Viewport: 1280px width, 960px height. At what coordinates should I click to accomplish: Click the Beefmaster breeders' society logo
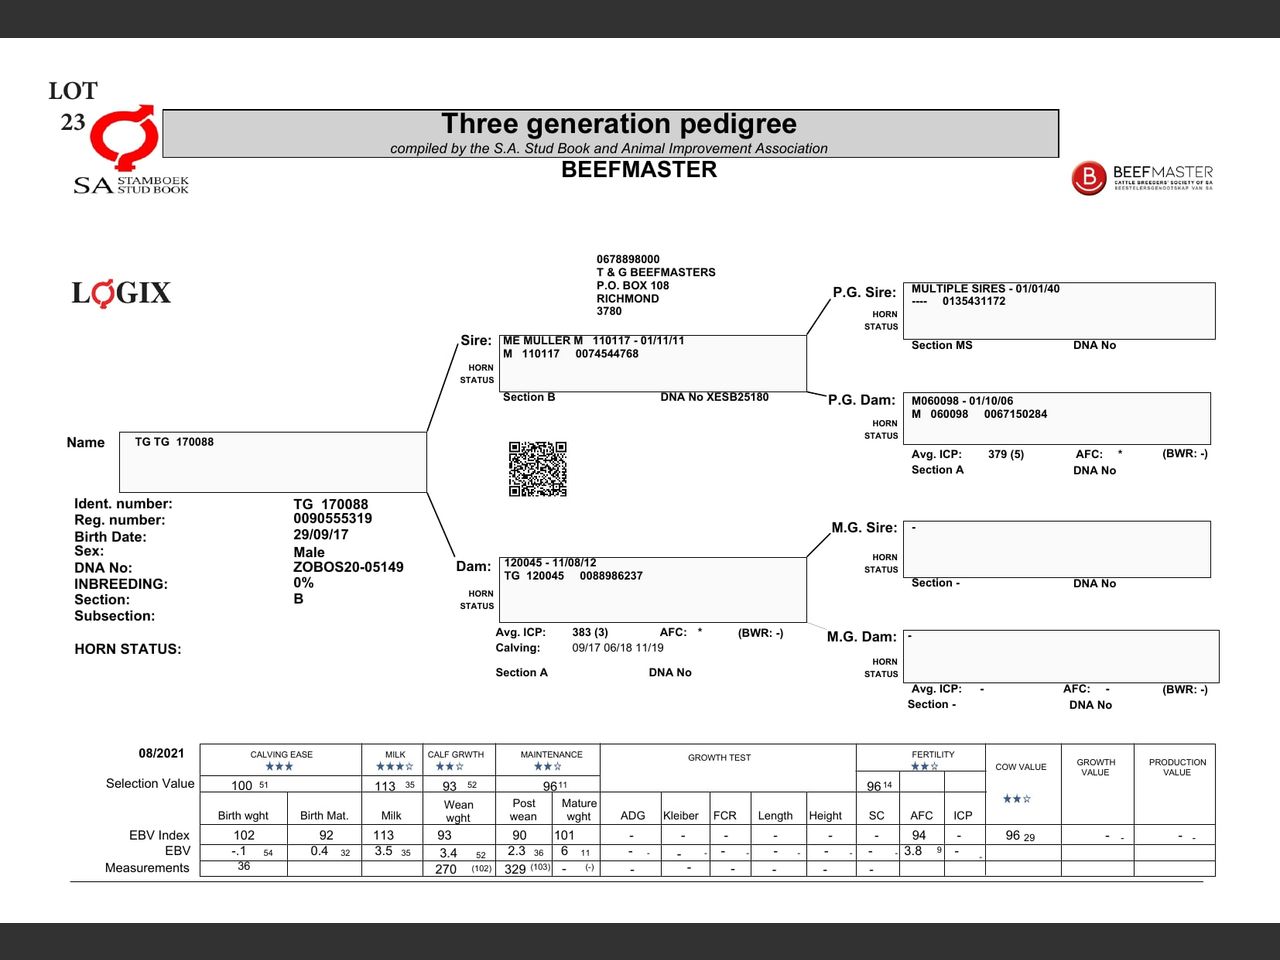tap(1142, 178)
